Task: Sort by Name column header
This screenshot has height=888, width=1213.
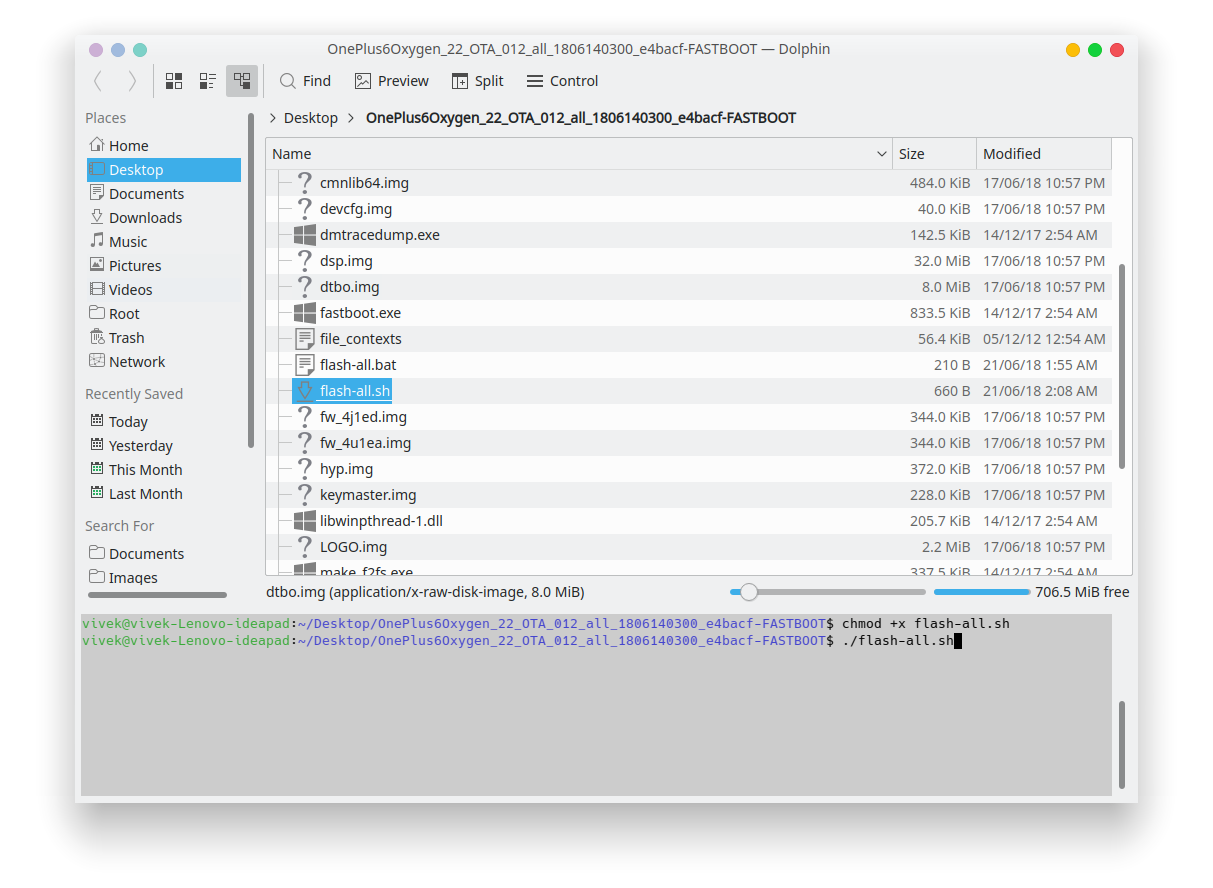Action: 579,154
